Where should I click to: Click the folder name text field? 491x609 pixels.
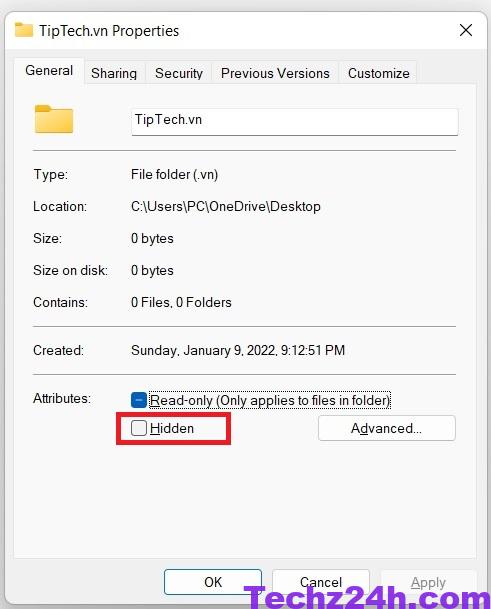pyautogui.click(x=295, y=122)
